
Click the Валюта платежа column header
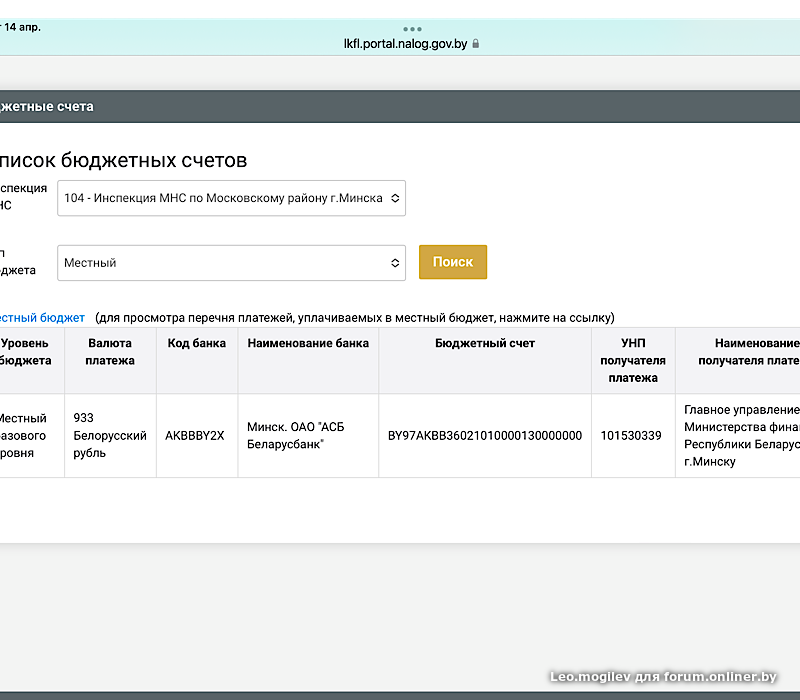click(110, 352)
